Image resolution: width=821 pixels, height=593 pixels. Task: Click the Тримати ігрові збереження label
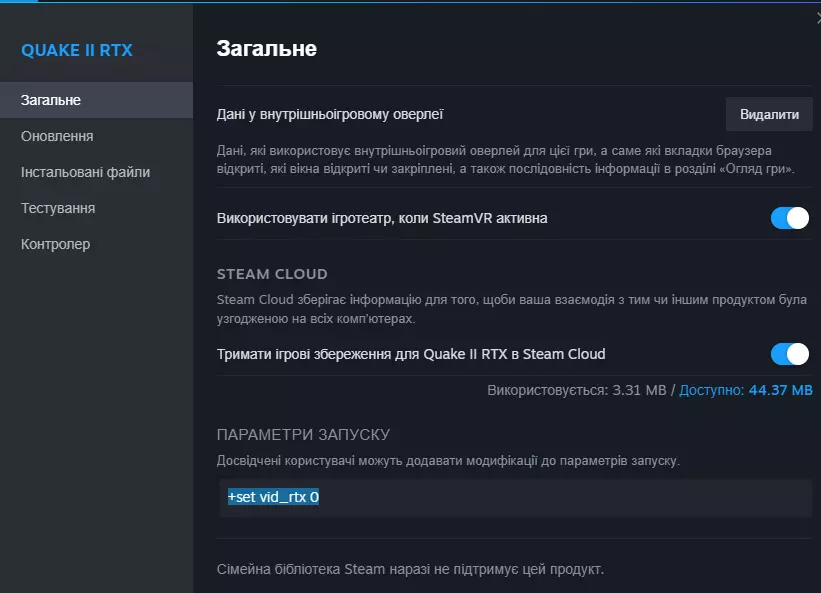[411, 354]
